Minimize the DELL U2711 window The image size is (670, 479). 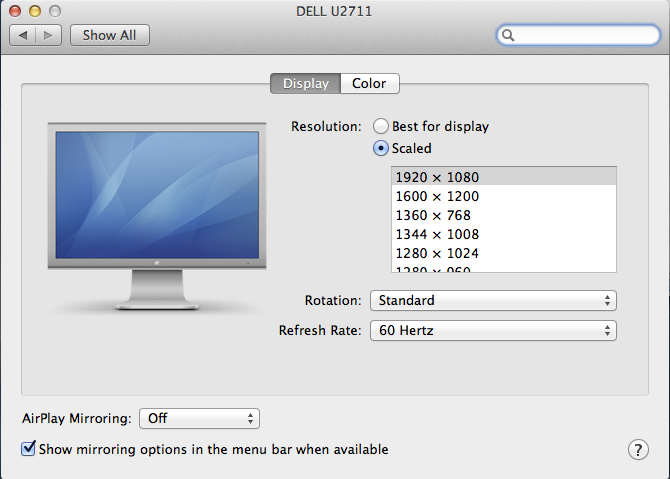point(35,11)
